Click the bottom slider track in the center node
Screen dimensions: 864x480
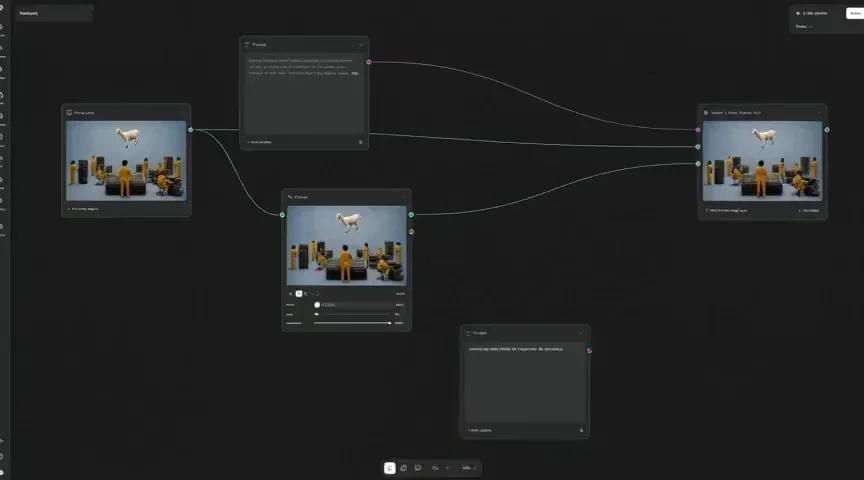click(353, 323)
